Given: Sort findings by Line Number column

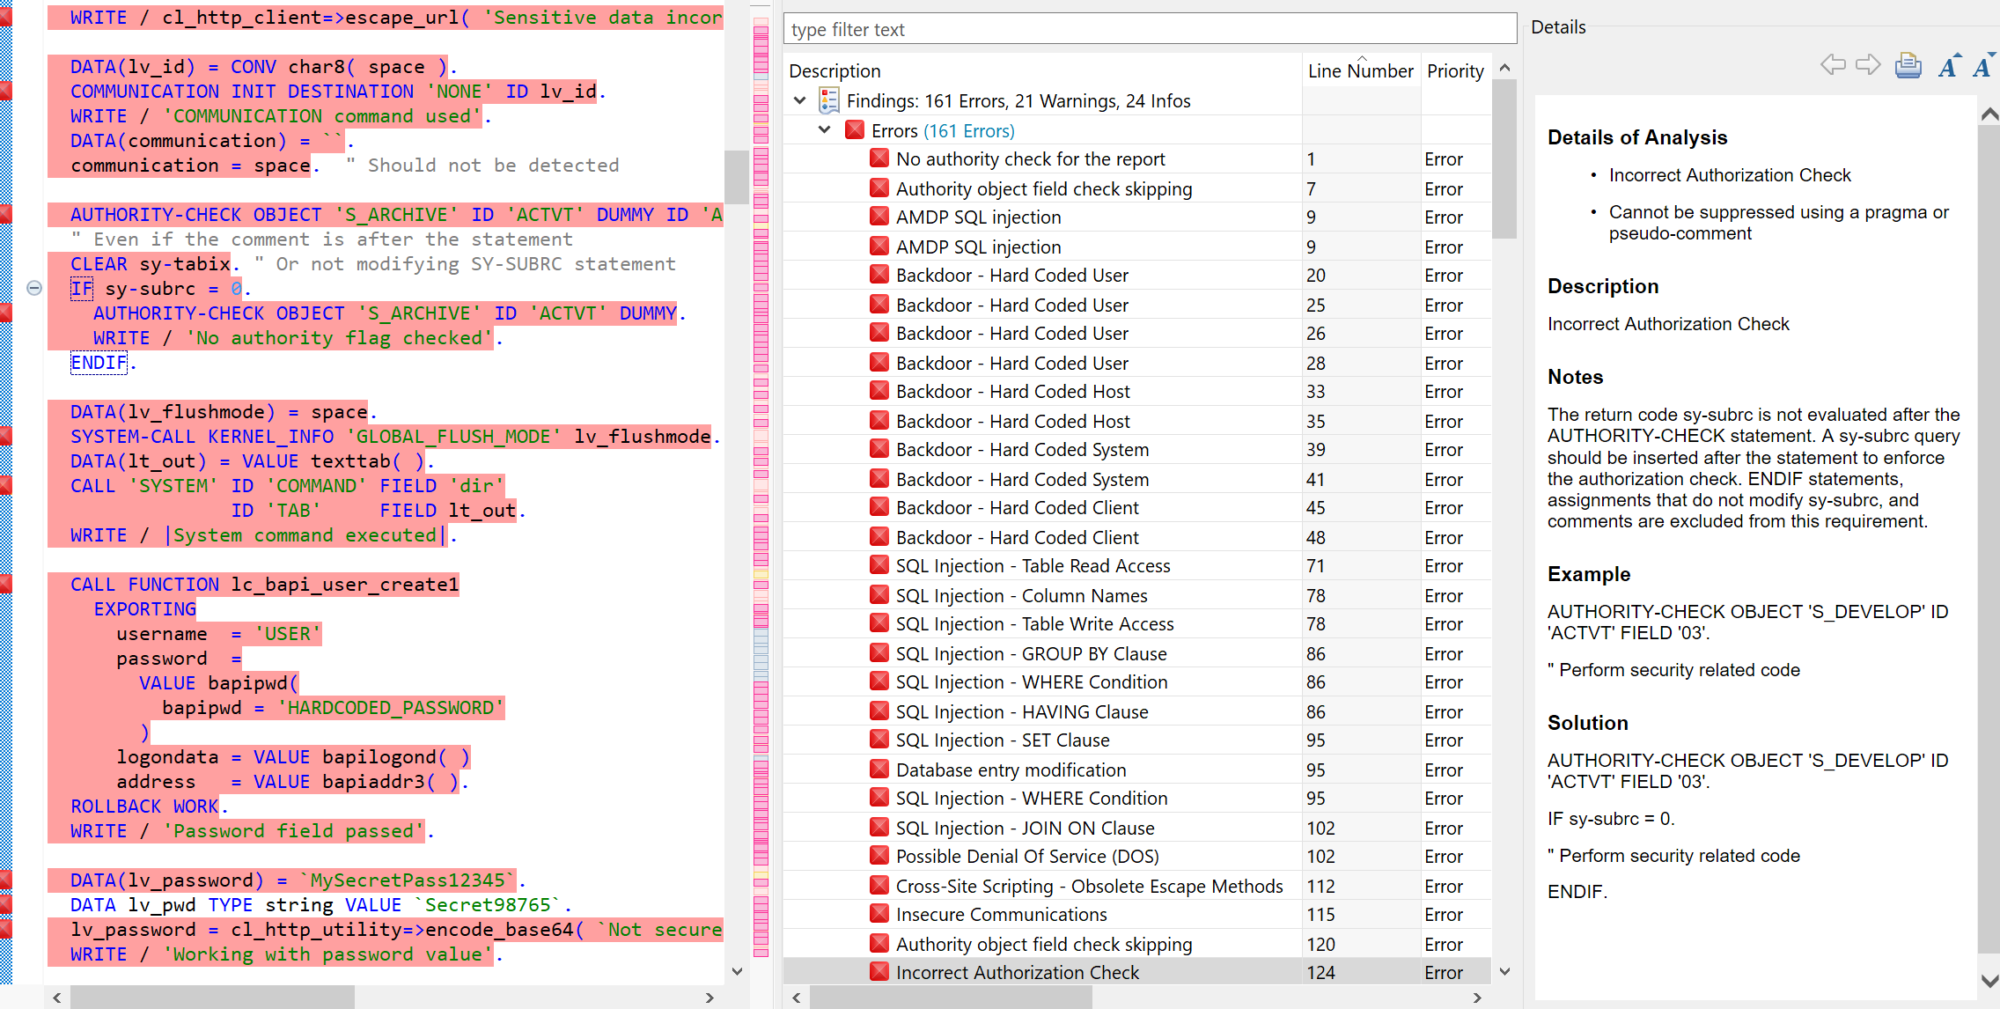Looking at the screenshot, I should coord(1360,71).
